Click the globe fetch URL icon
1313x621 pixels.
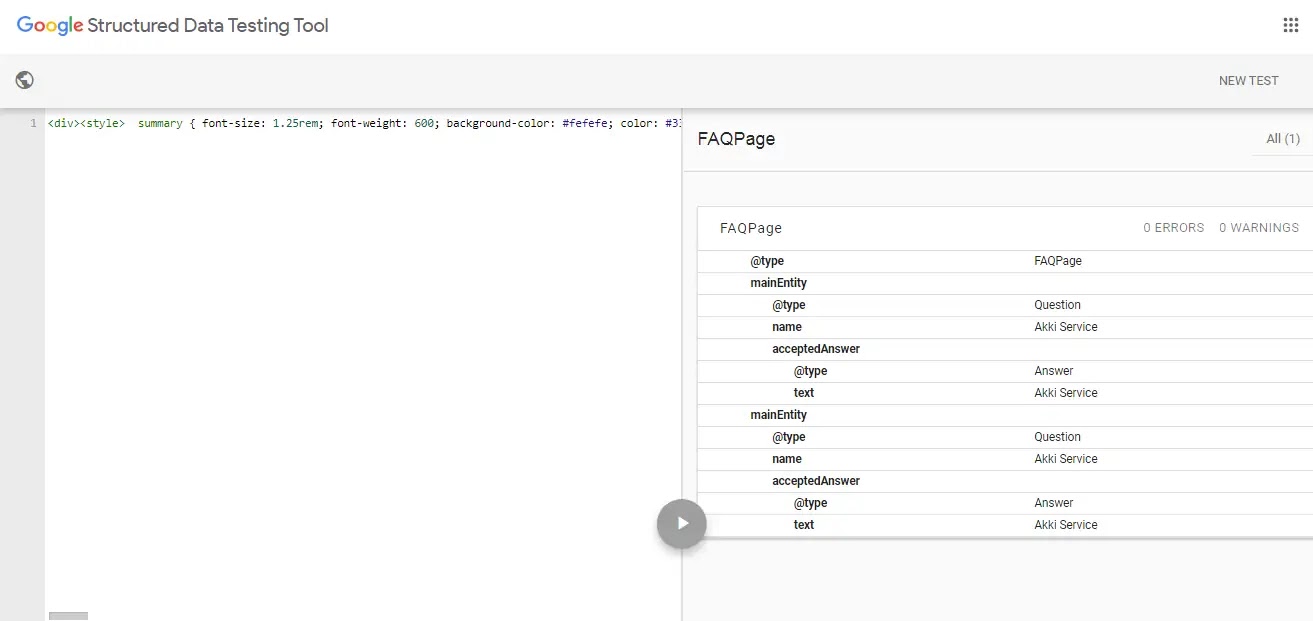click(x=25, y=80)
